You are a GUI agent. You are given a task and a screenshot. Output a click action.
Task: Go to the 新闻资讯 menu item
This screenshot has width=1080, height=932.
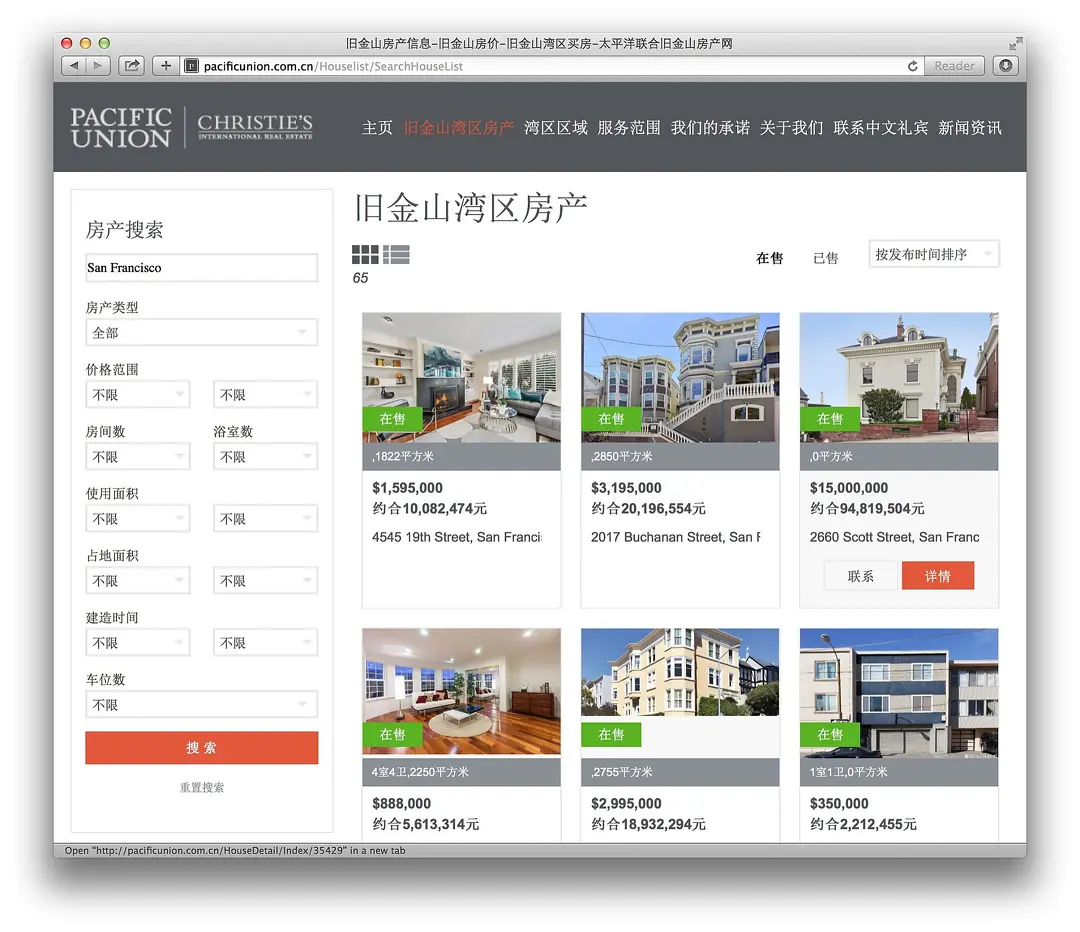click(969, 128)
